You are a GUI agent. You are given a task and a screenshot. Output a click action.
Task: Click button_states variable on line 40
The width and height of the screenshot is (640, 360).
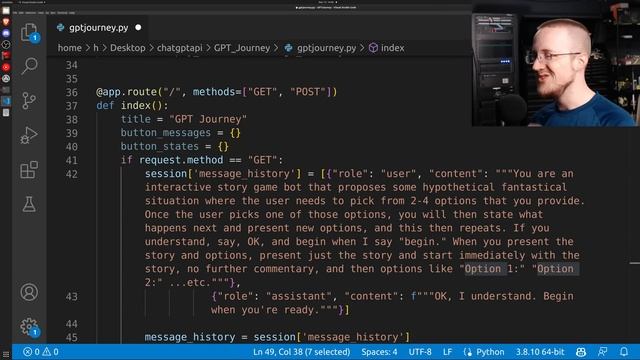pyautogui.click(x=159, y=146)
